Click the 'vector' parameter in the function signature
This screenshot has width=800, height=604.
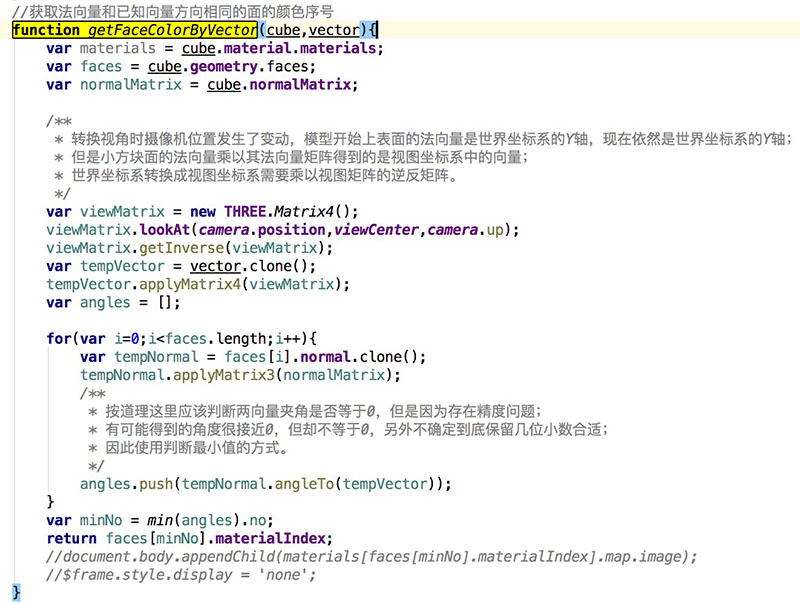(x=334, y=30)
